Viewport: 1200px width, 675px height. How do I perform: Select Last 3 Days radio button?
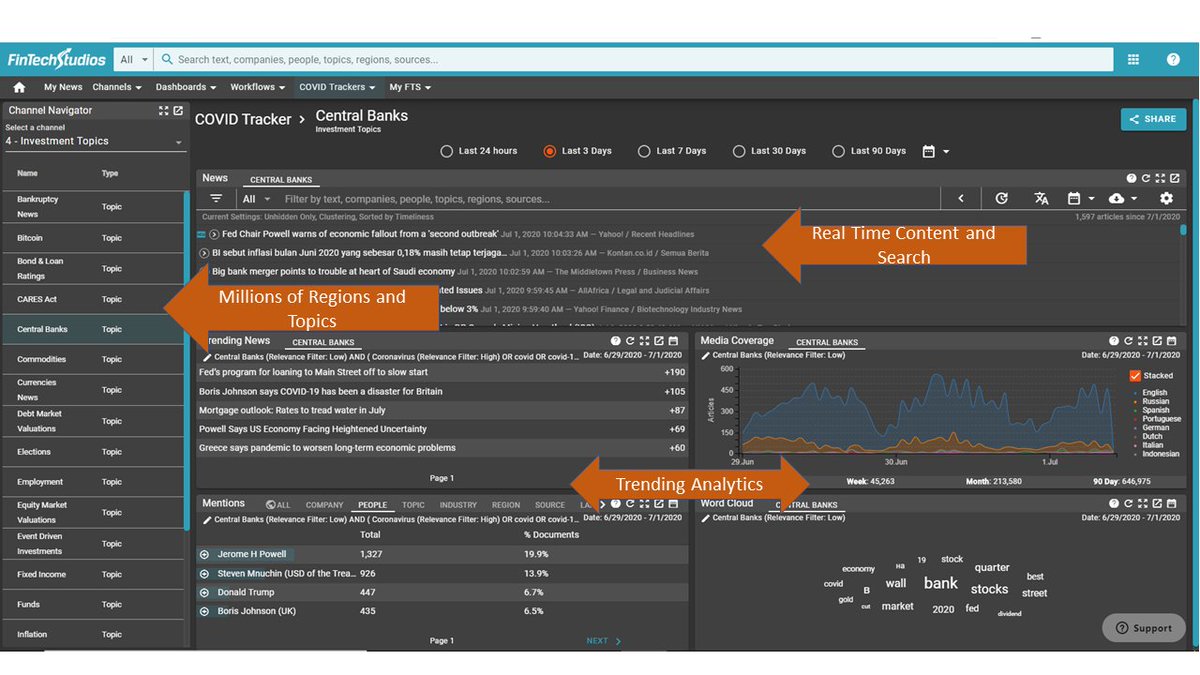click(549, 151)
